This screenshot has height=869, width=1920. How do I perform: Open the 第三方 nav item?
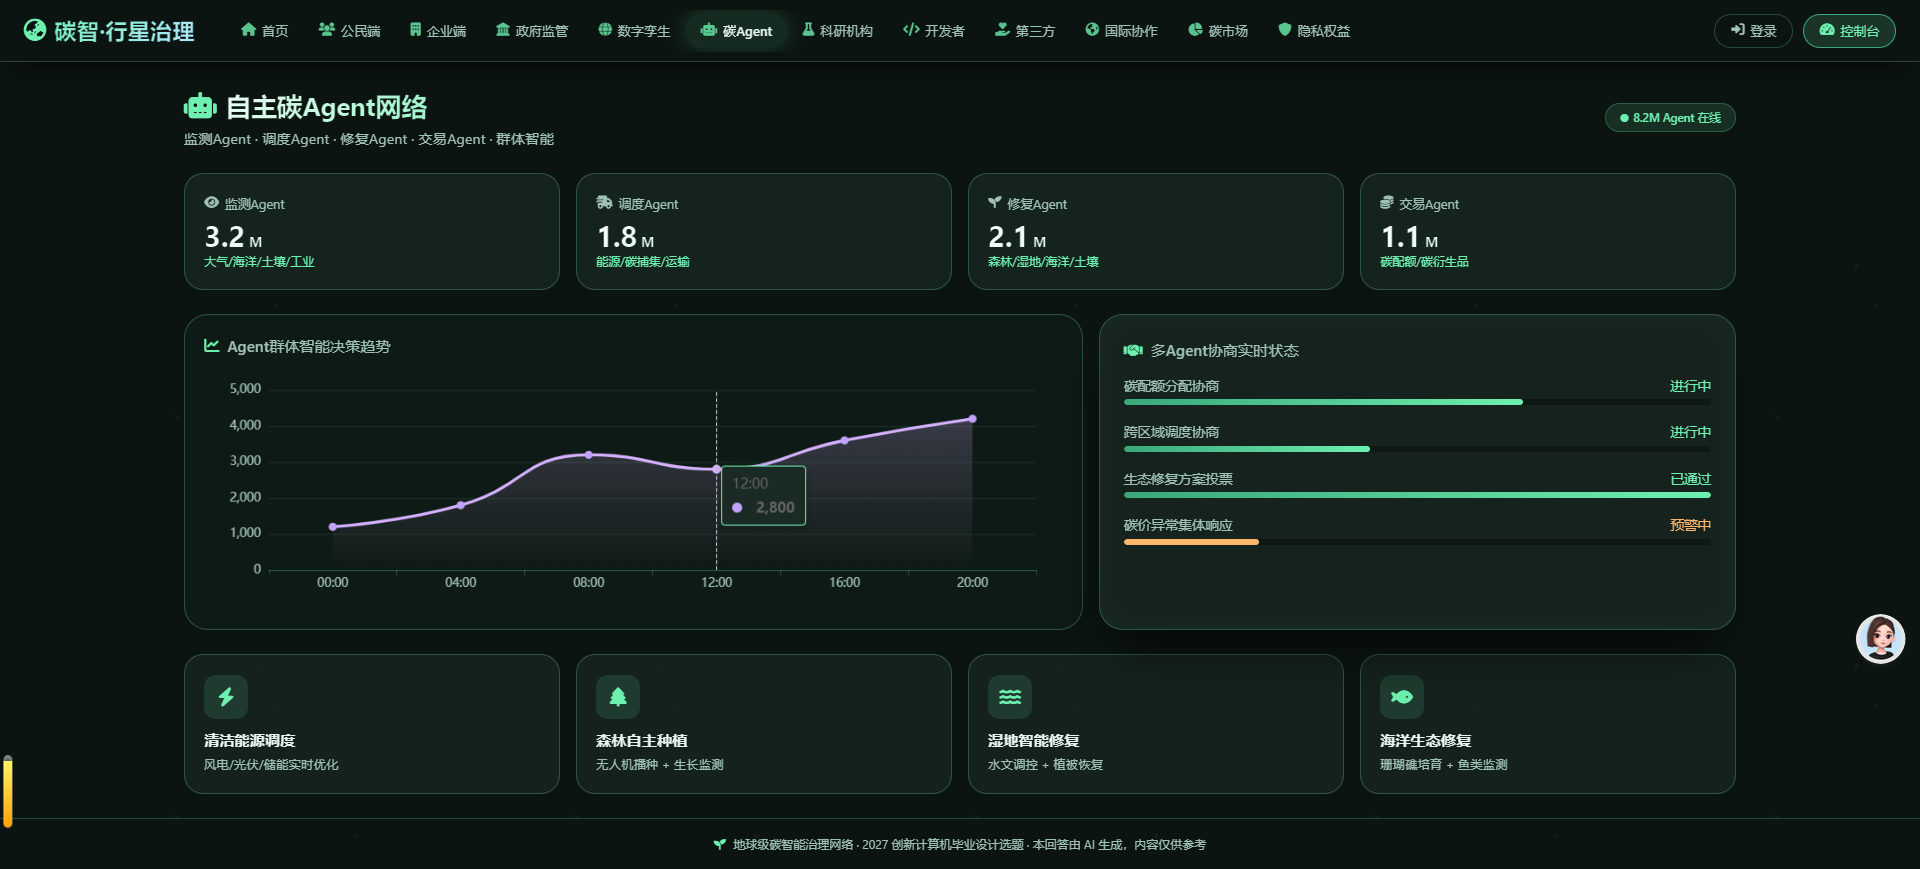pos(1025,31)
